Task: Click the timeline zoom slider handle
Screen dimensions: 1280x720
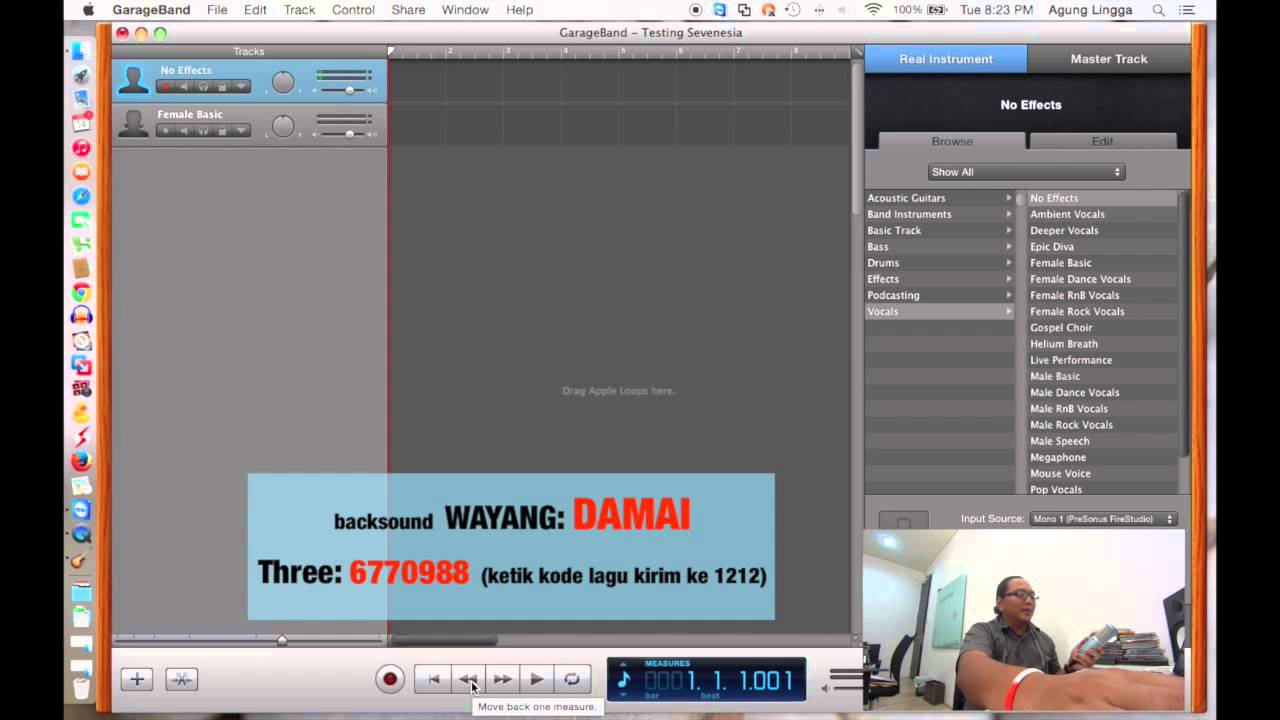Action: 282,640
